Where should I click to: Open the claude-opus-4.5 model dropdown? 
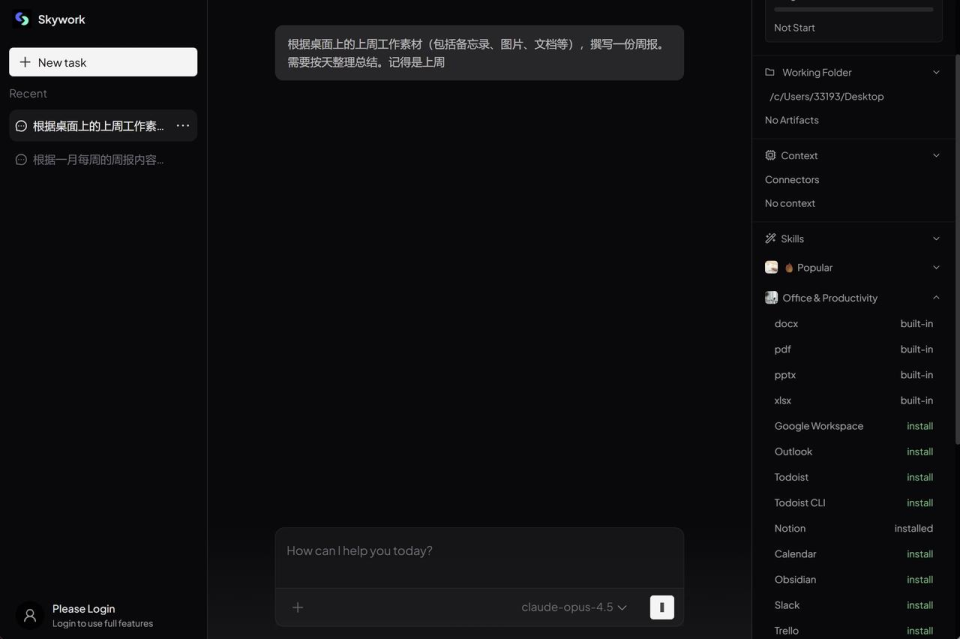tap(571, 607)
